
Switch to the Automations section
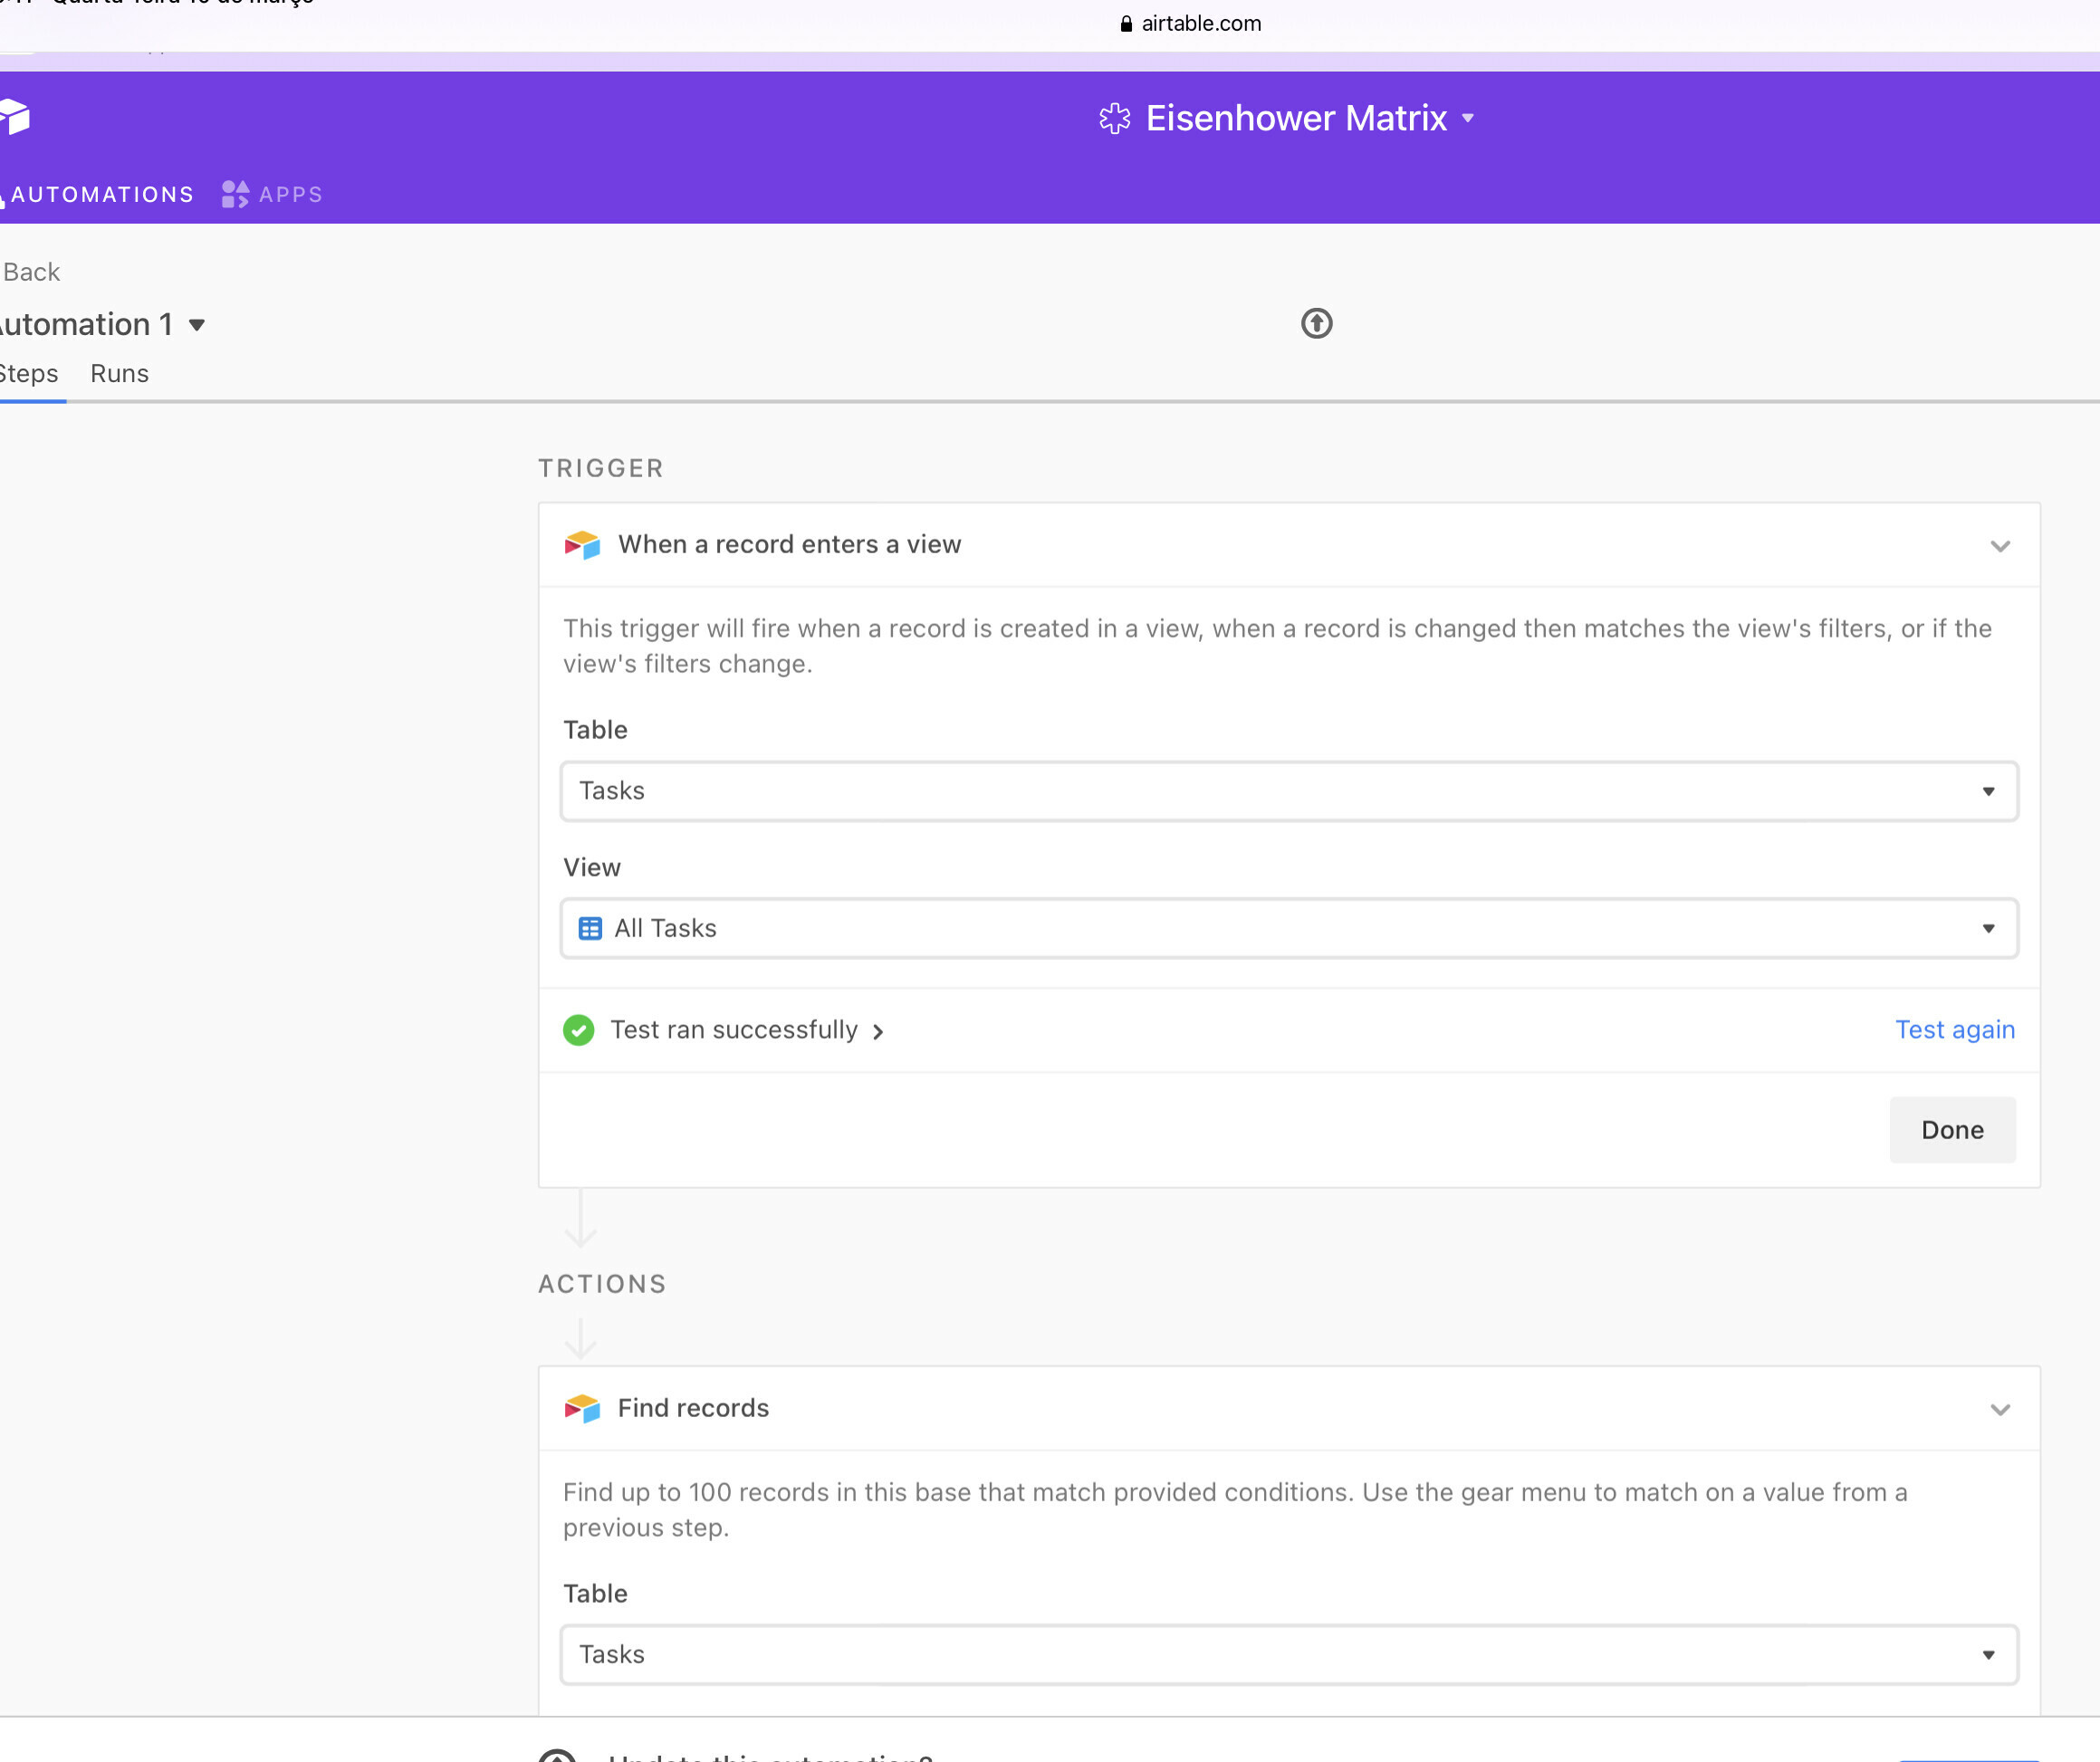coord(97,194)
